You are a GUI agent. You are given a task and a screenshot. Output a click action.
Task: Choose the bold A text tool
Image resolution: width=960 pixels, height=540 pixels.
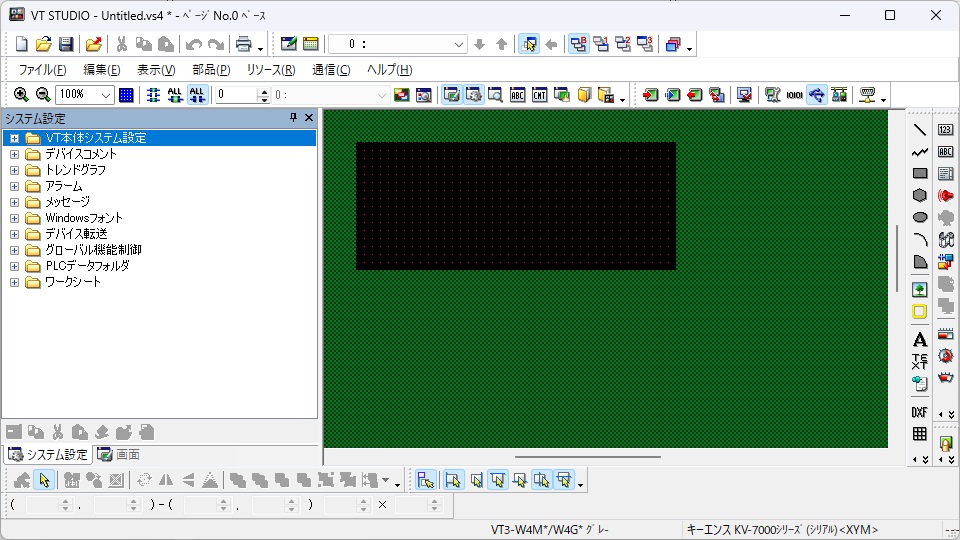tap(920, 340)
